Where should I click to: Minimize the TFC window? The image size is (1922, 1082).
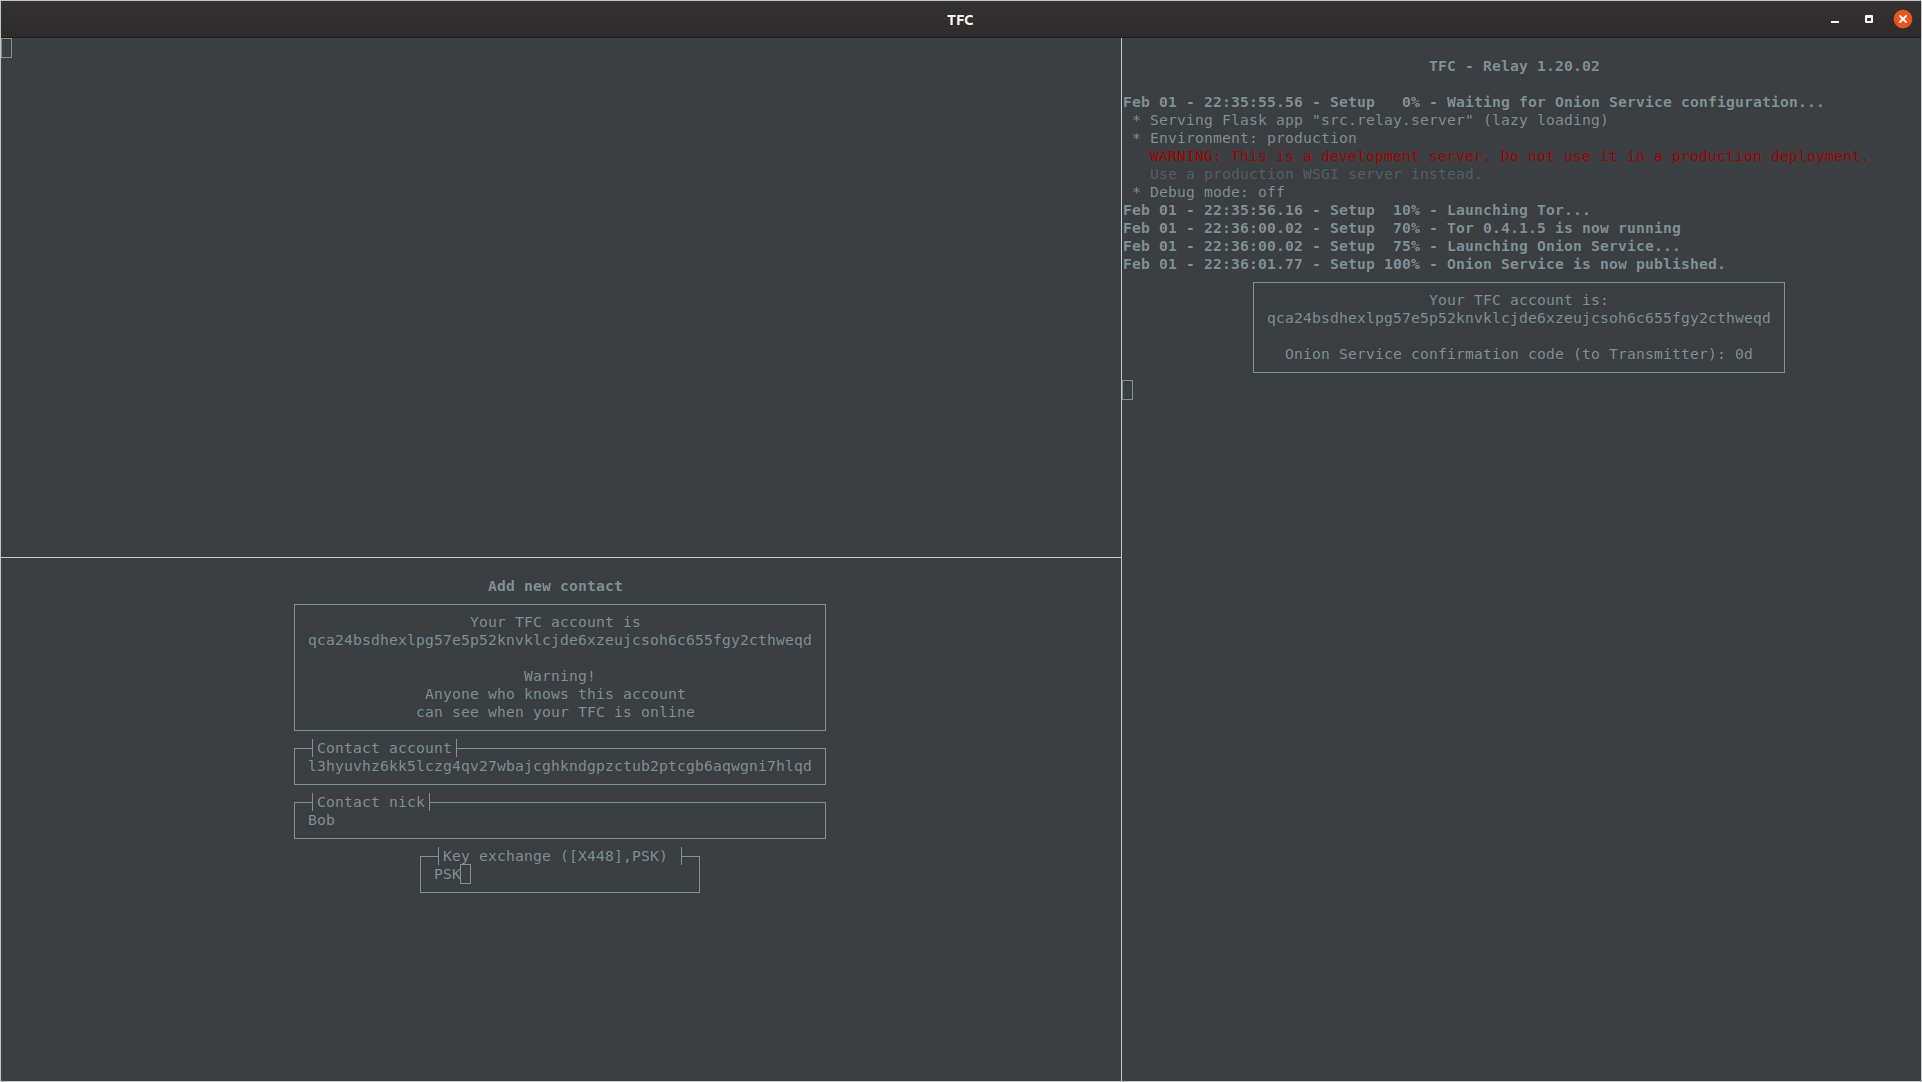[x=1835, y=20]
